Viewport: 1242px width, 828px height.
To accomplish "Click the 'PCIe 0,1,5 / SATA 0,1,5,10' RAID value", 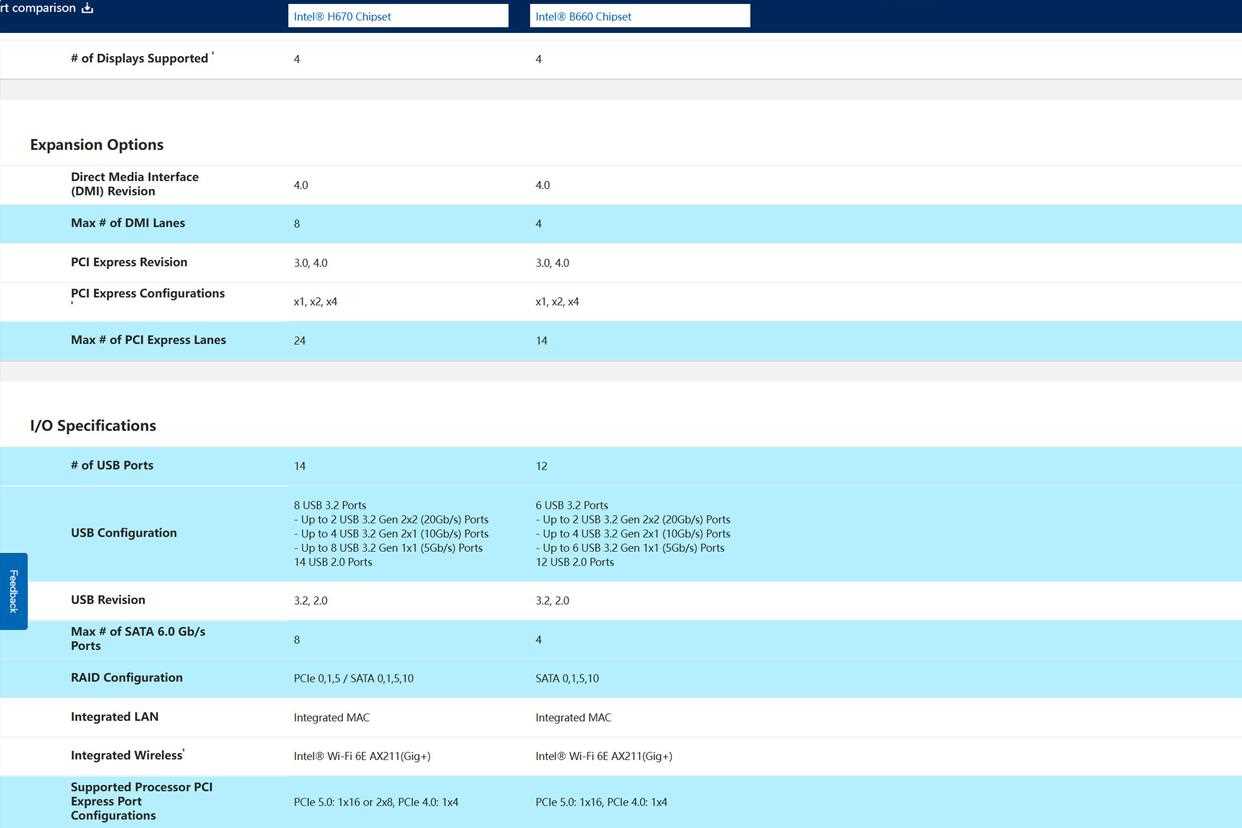I will [354, 678].
